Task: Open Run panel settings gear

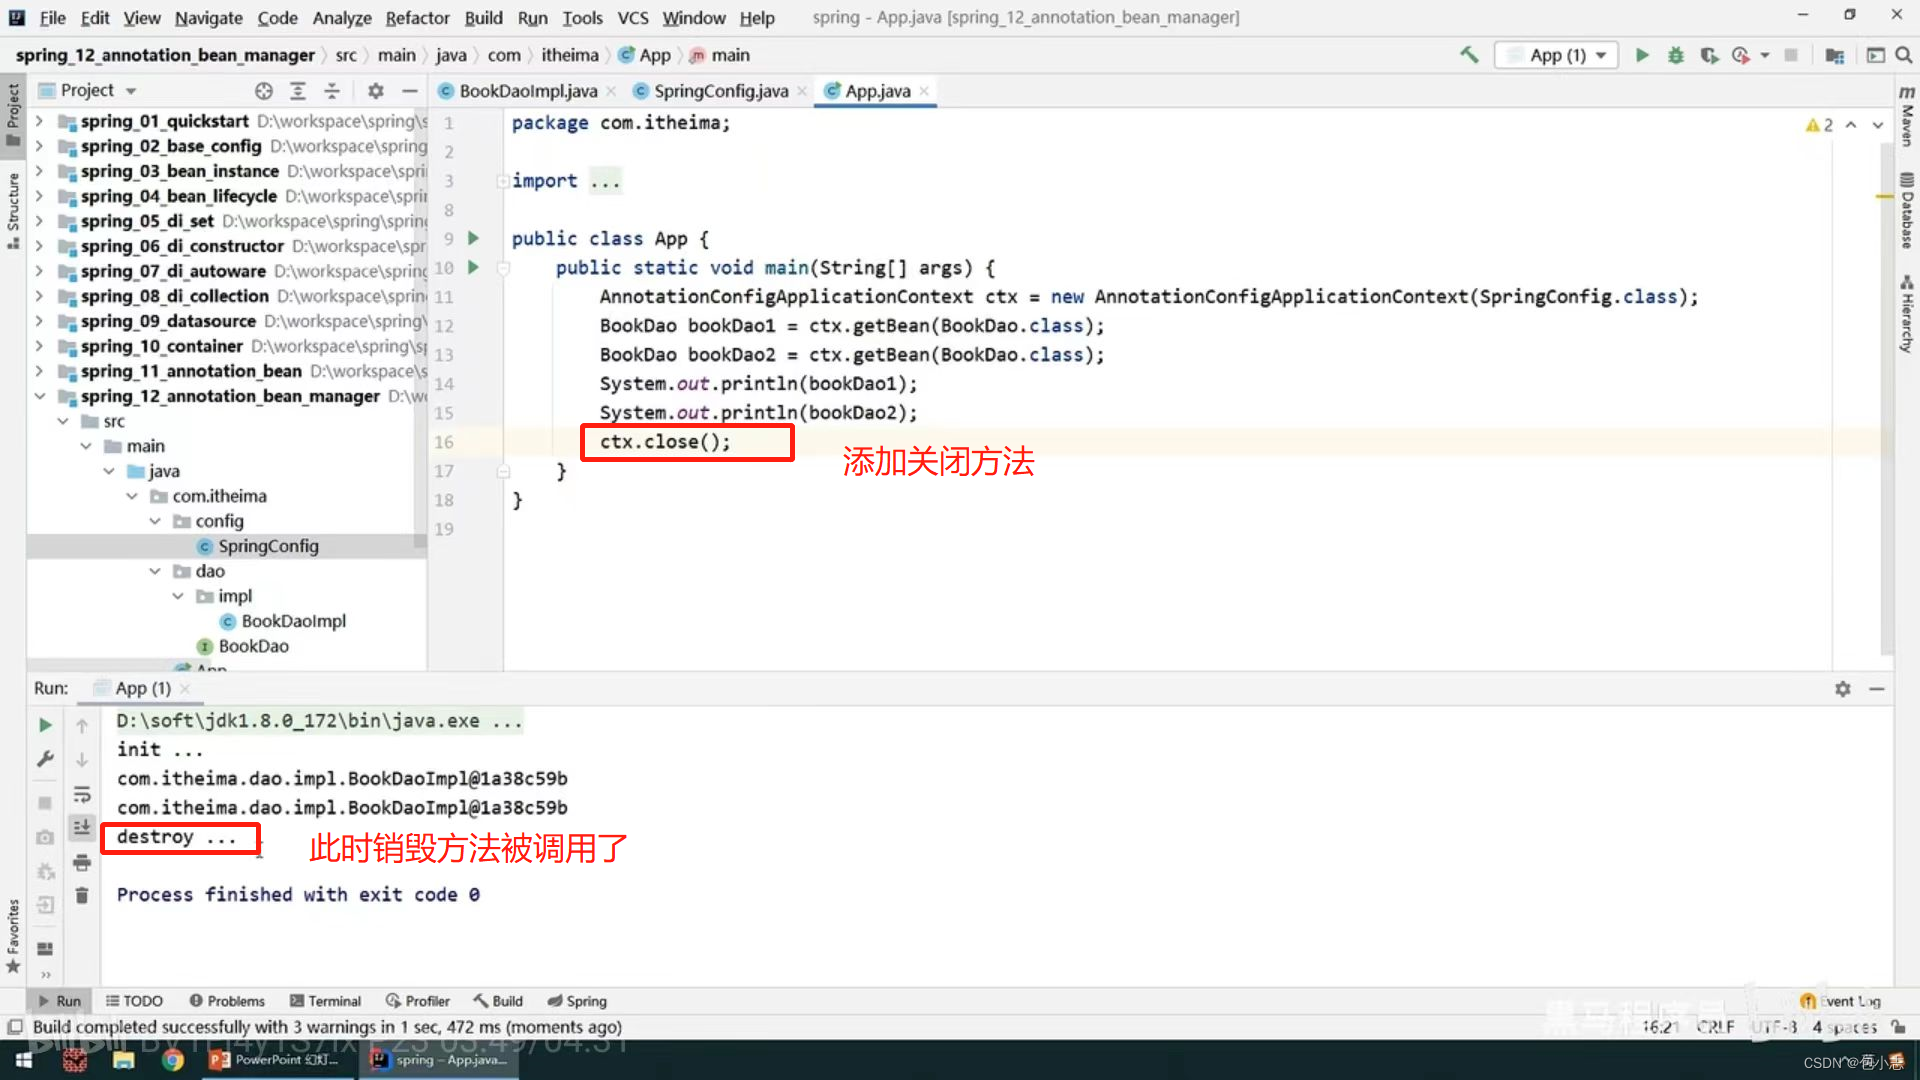Action: click(1843, 689)
